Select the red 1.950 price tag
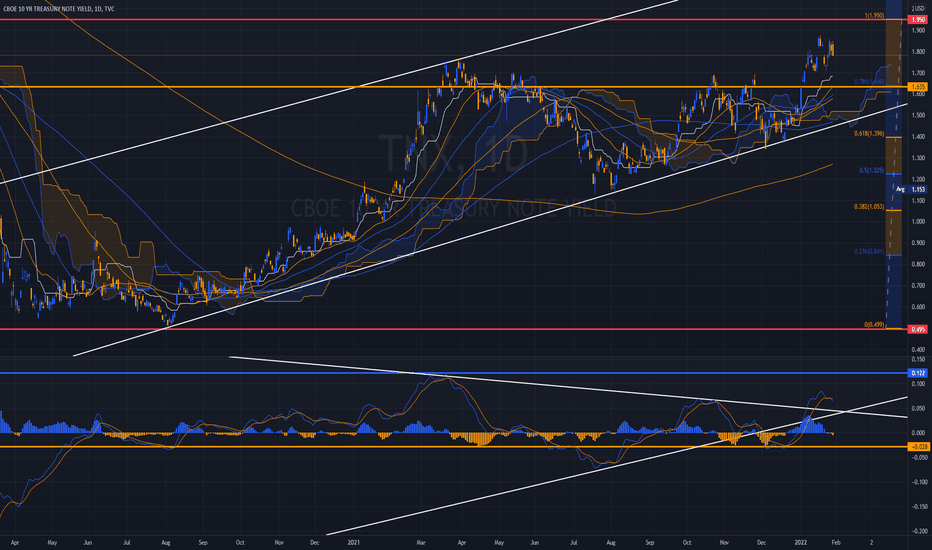The width and height of the screenshot is (932, 550). (918, 20)
